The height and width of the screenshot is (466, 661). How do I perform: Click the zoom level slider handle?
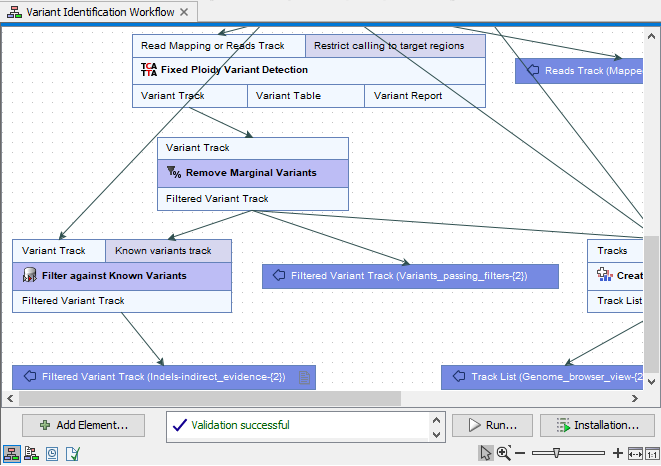coord(556,453)
